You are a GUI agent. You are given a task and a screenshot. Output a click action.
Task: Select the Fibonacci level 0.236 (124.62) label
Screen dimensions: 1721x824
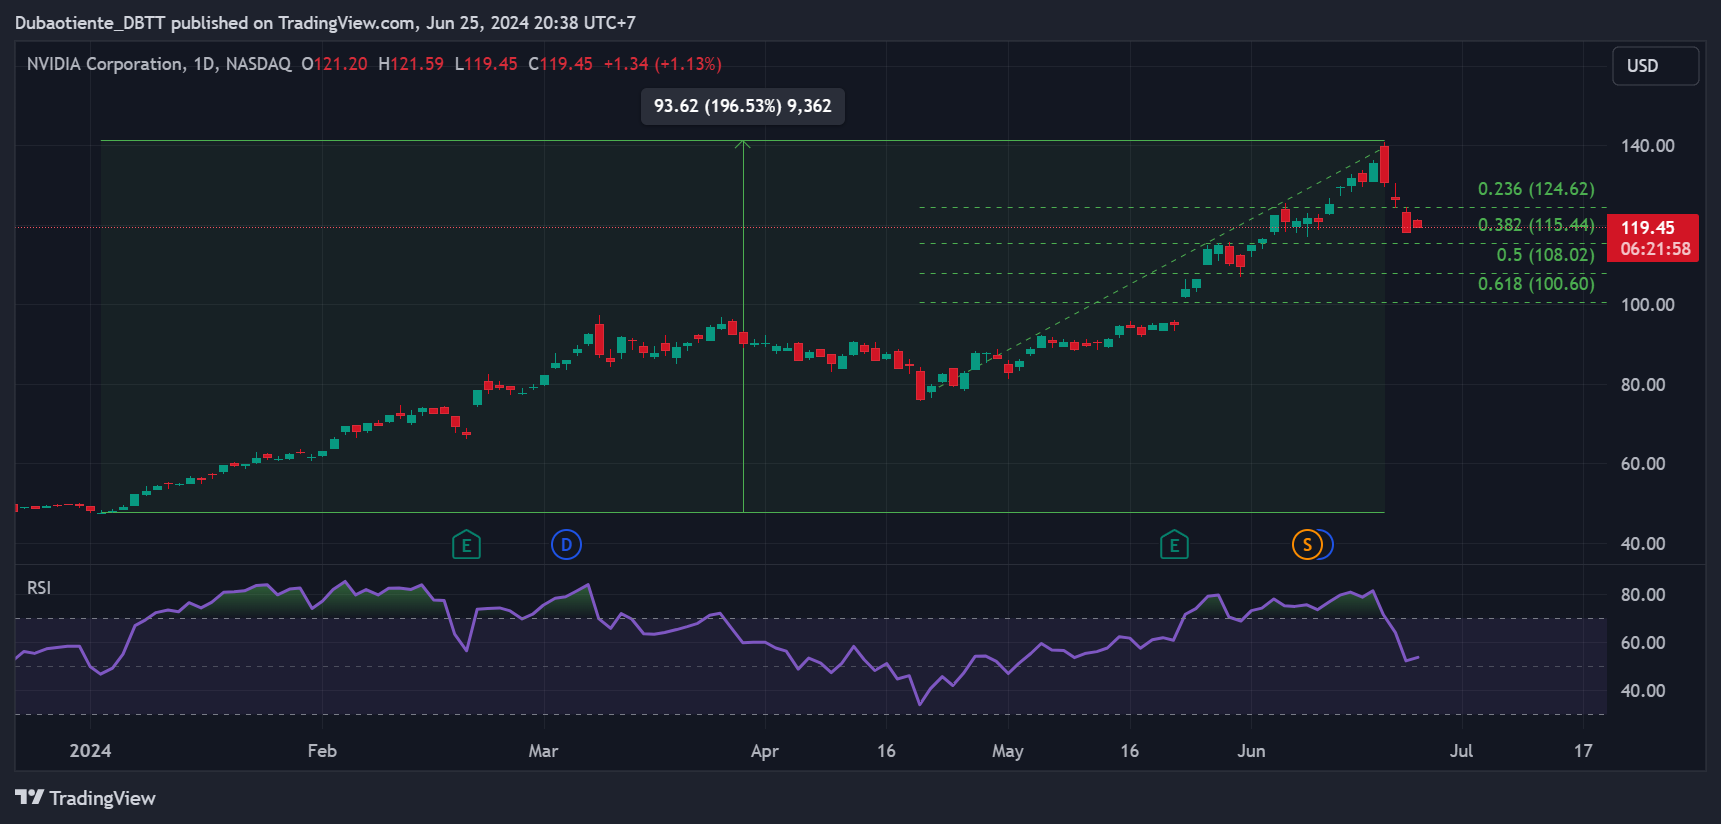pos(1536,189)
